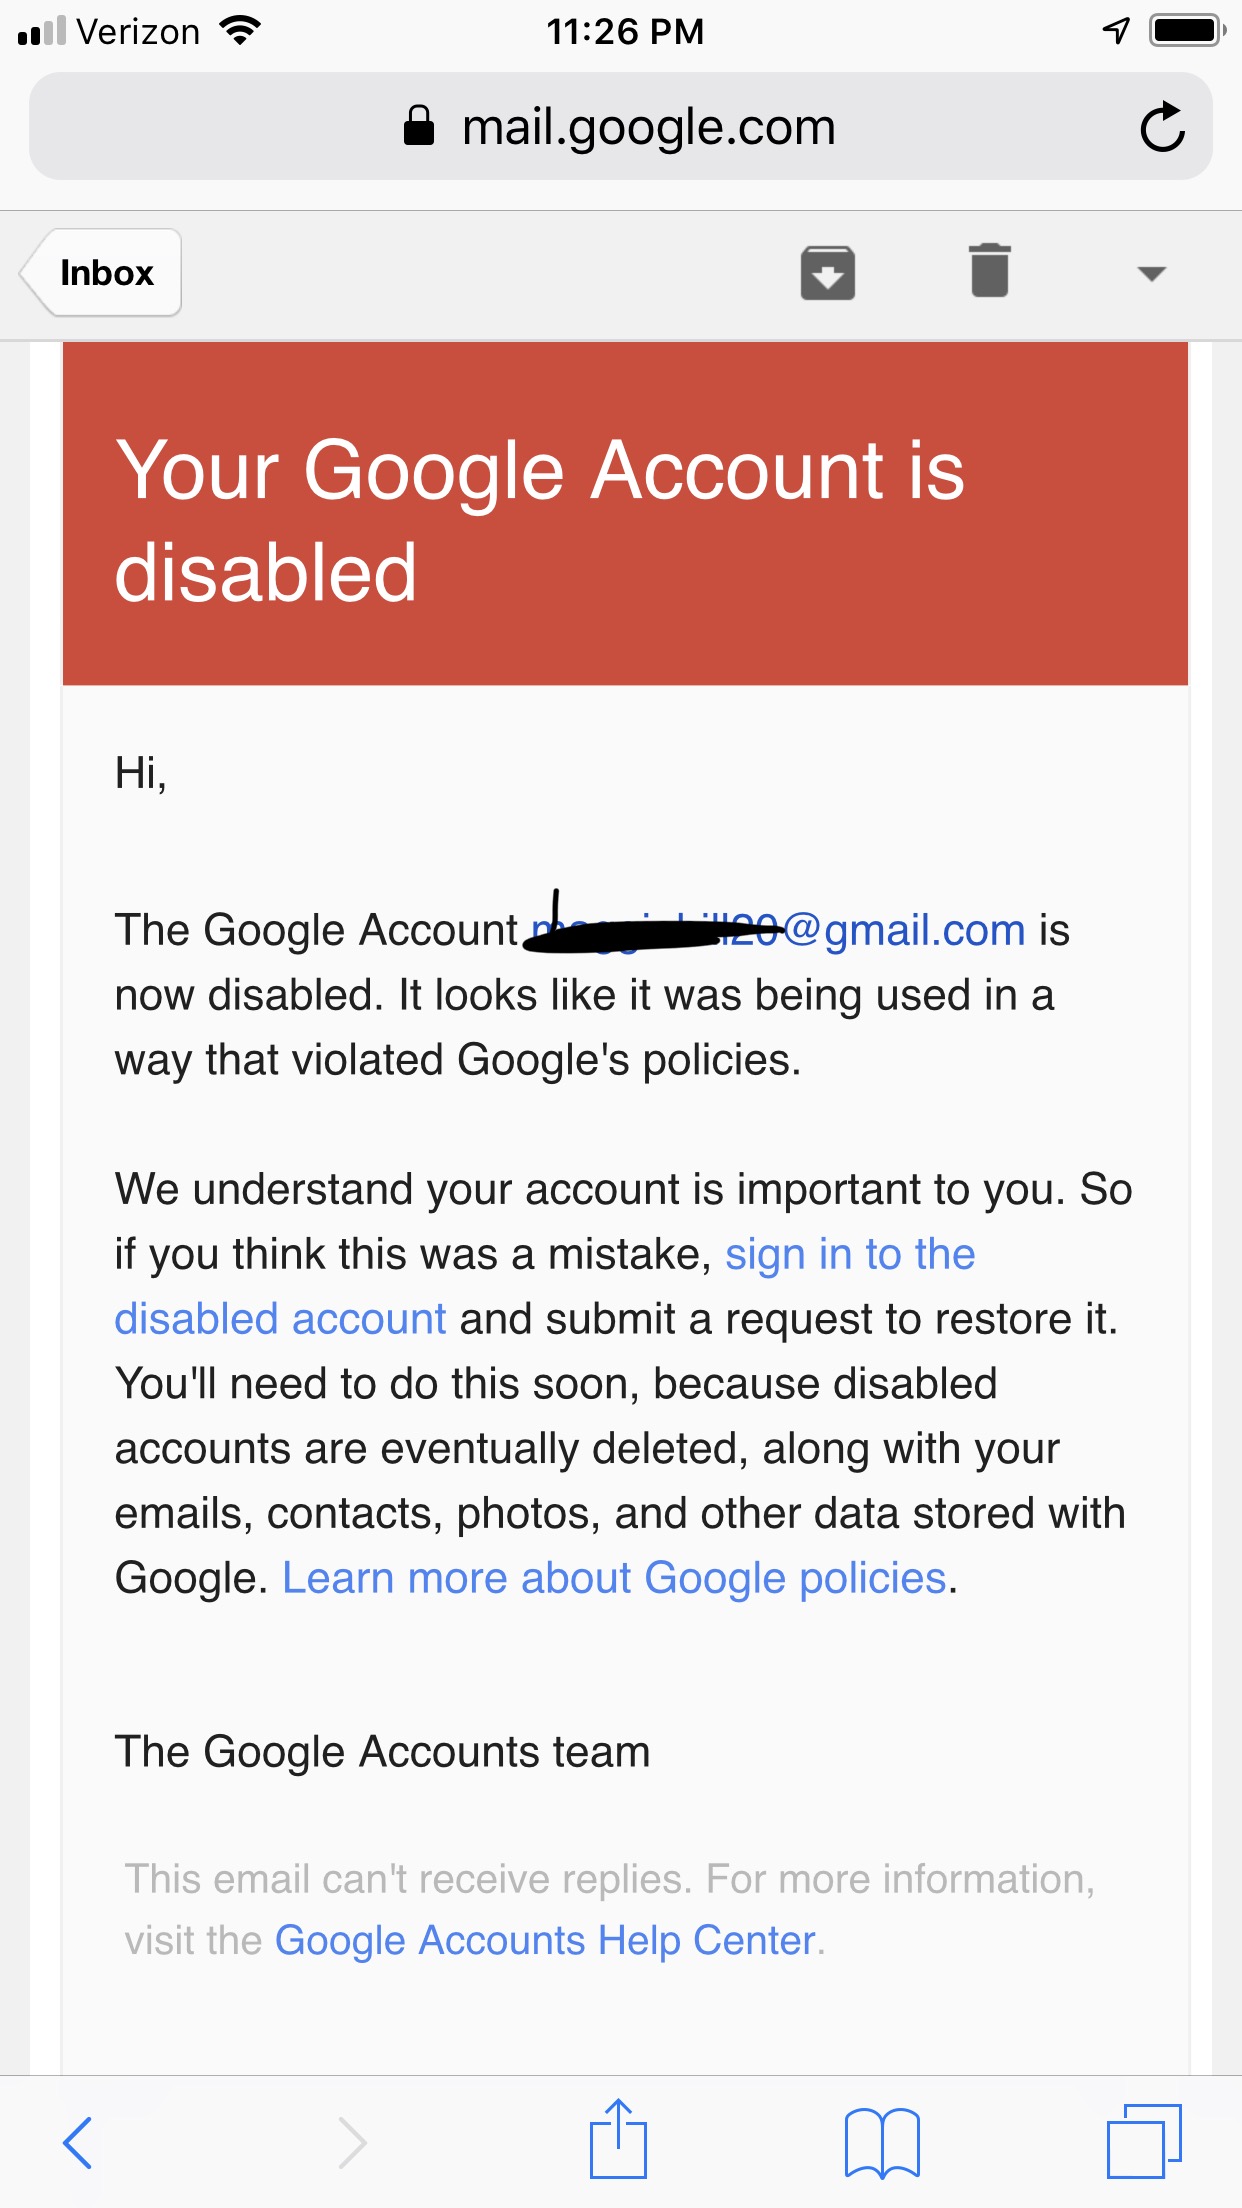Go back to the Inbox
Screen dimensions: 1242x2208
[x=103, y=273]
